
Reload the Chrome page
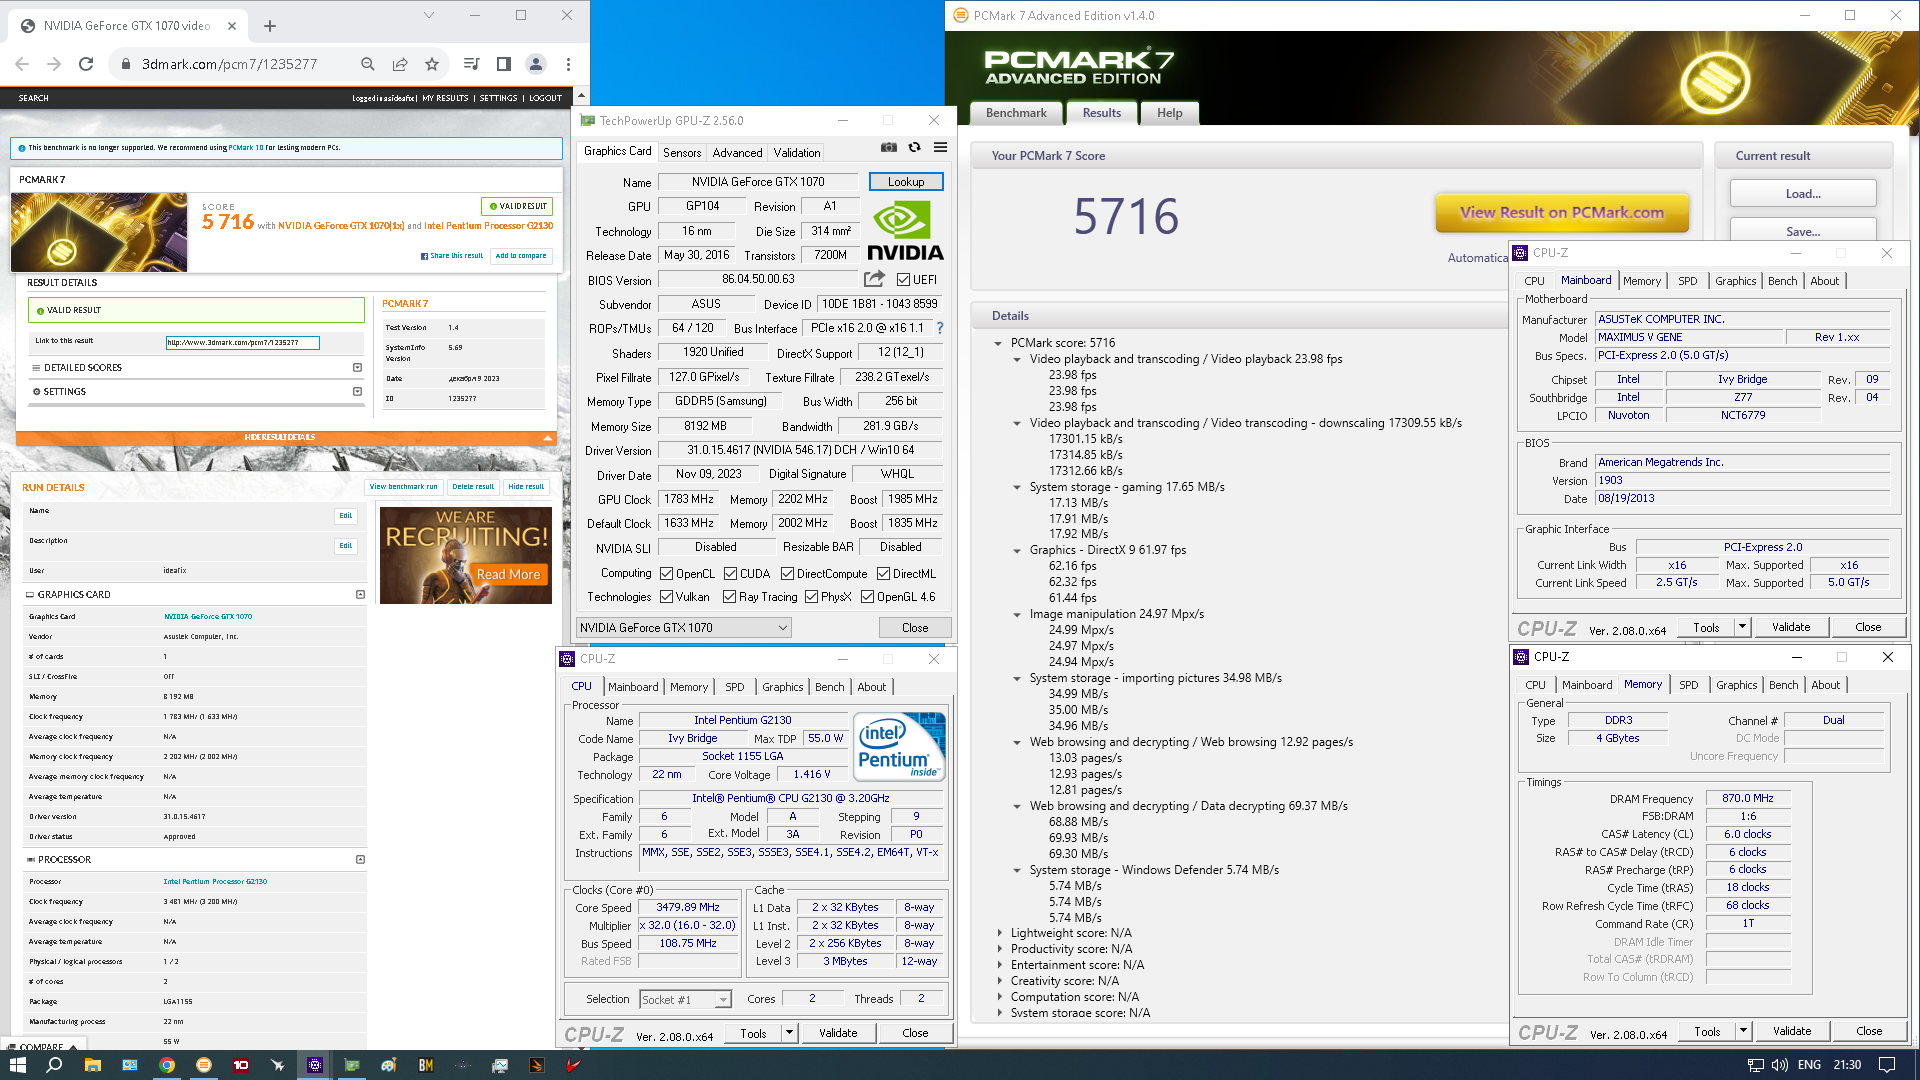click(x=86, y=64)
